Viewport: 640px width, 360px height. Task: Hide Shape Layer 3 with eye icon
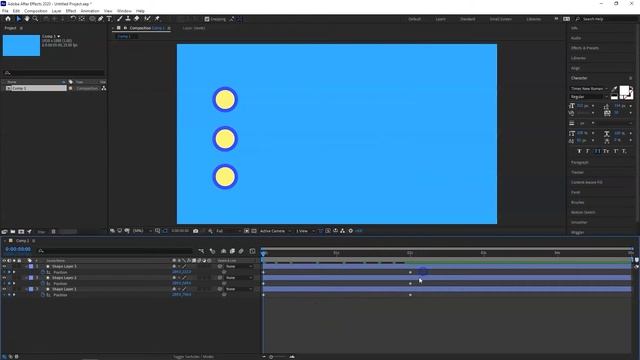tap(4, 266)
